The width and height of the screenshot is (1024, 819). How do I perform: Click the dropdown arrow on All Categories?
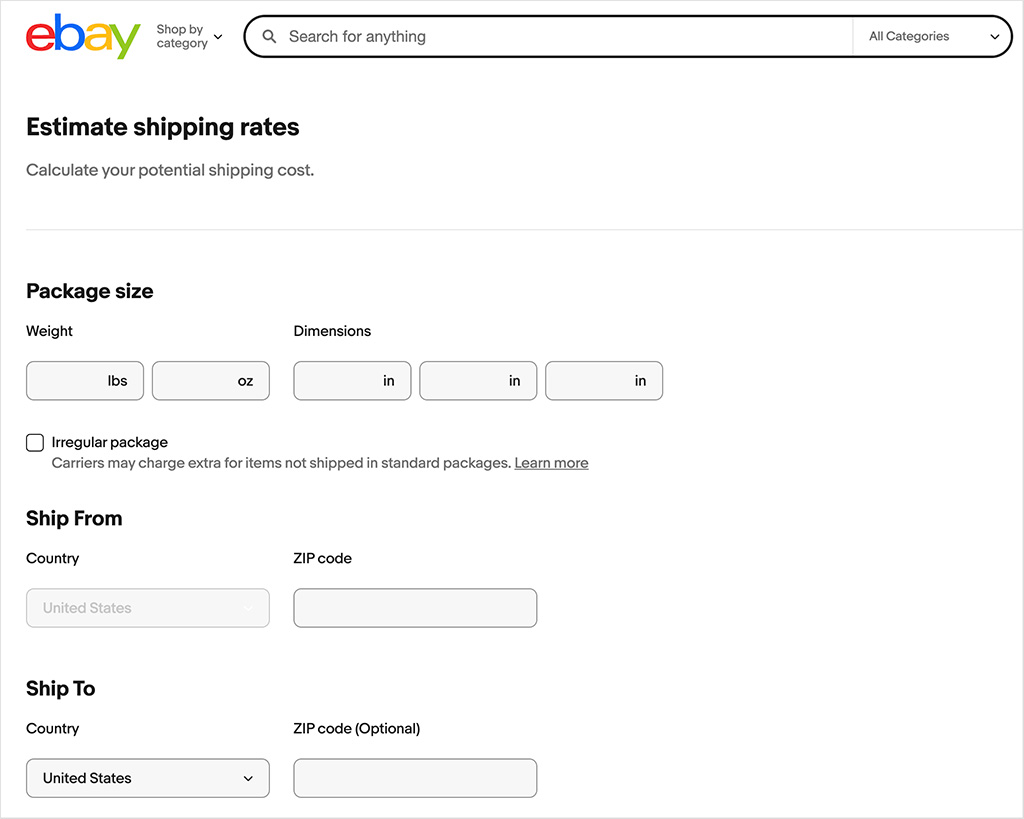click(x=995, y=36)
